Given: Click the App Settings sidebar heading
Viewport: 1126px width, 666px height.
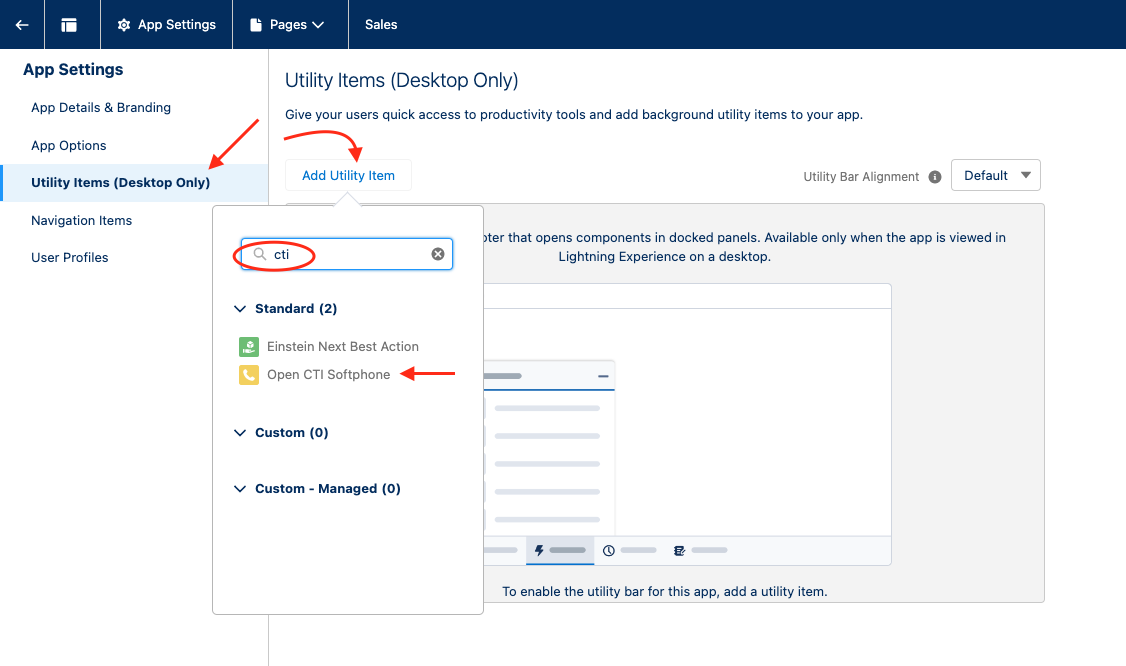Looking at the screenshot, I should [x=73, y=70].
